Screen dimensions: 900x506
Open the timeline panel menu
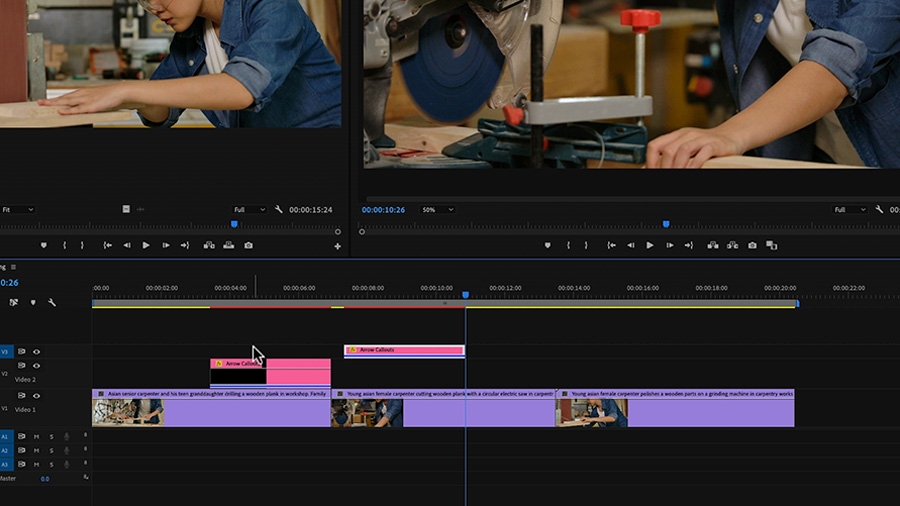(x=13, y=267)
